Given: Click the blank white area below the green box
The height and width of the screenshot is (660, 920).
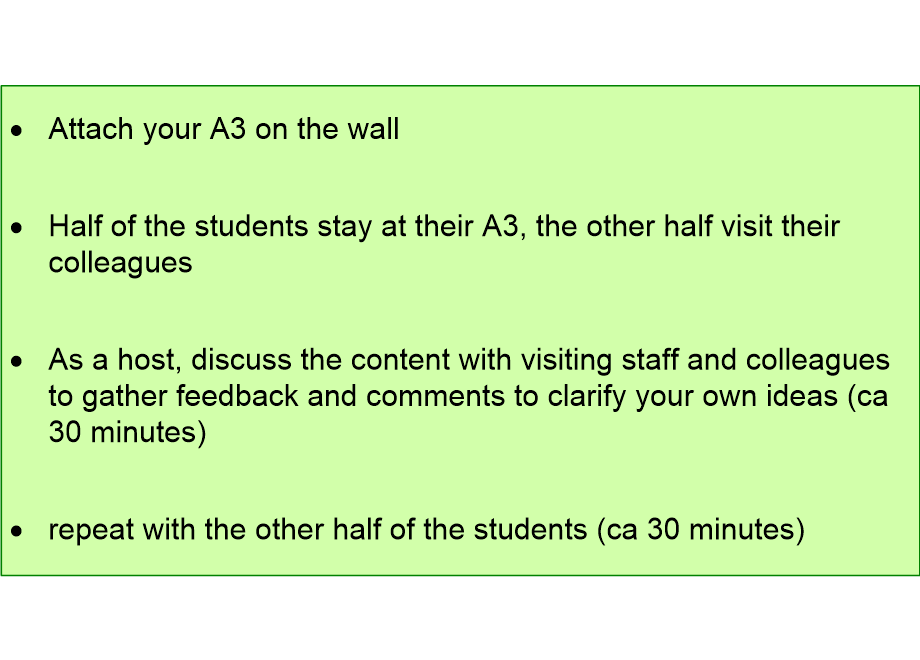Looking at the screenshot, I should 460,618.
